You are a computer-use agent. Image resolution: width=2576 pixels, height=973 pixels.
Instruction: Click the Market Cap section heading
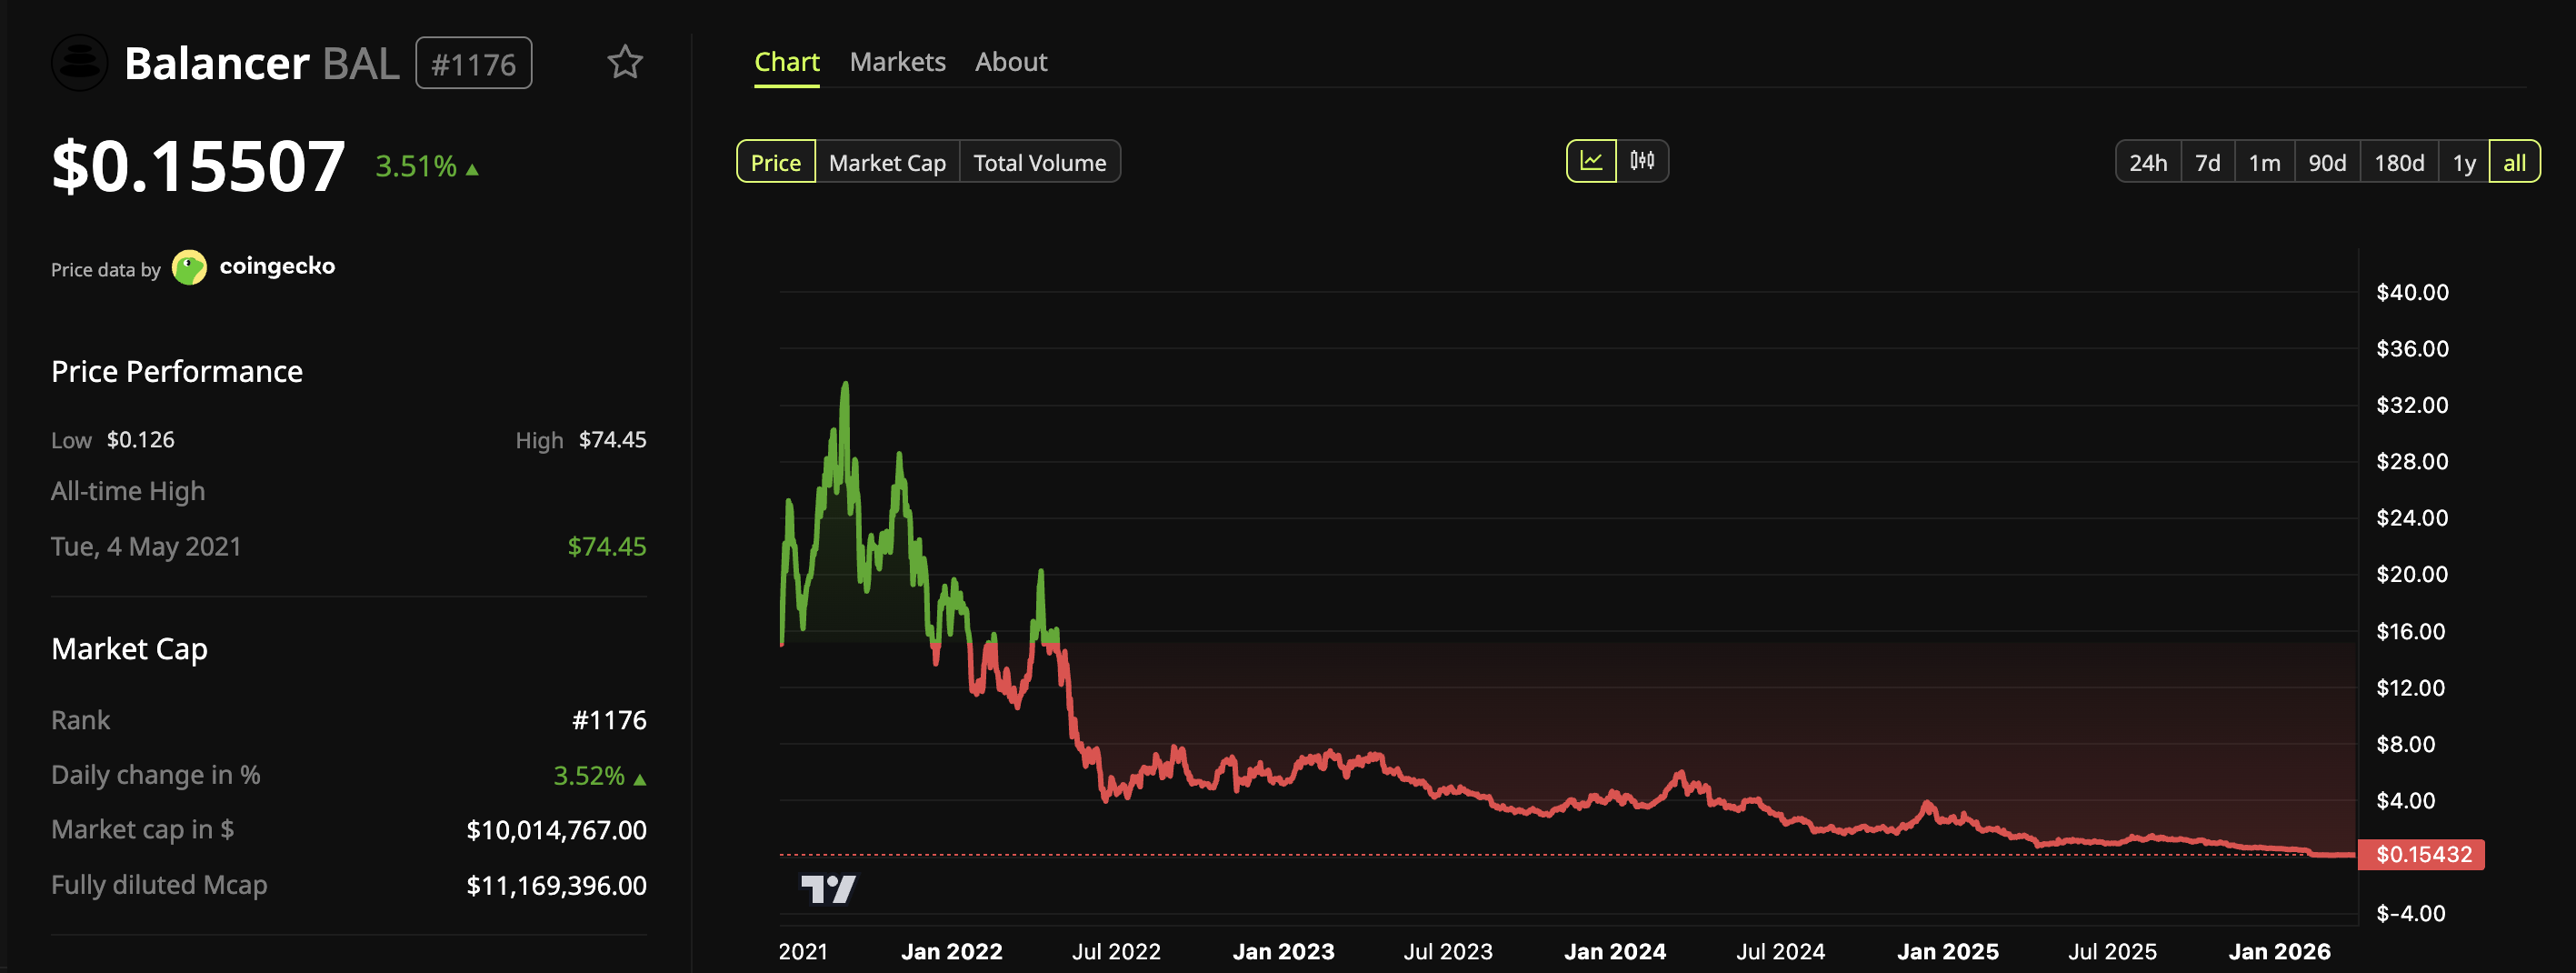129,649
